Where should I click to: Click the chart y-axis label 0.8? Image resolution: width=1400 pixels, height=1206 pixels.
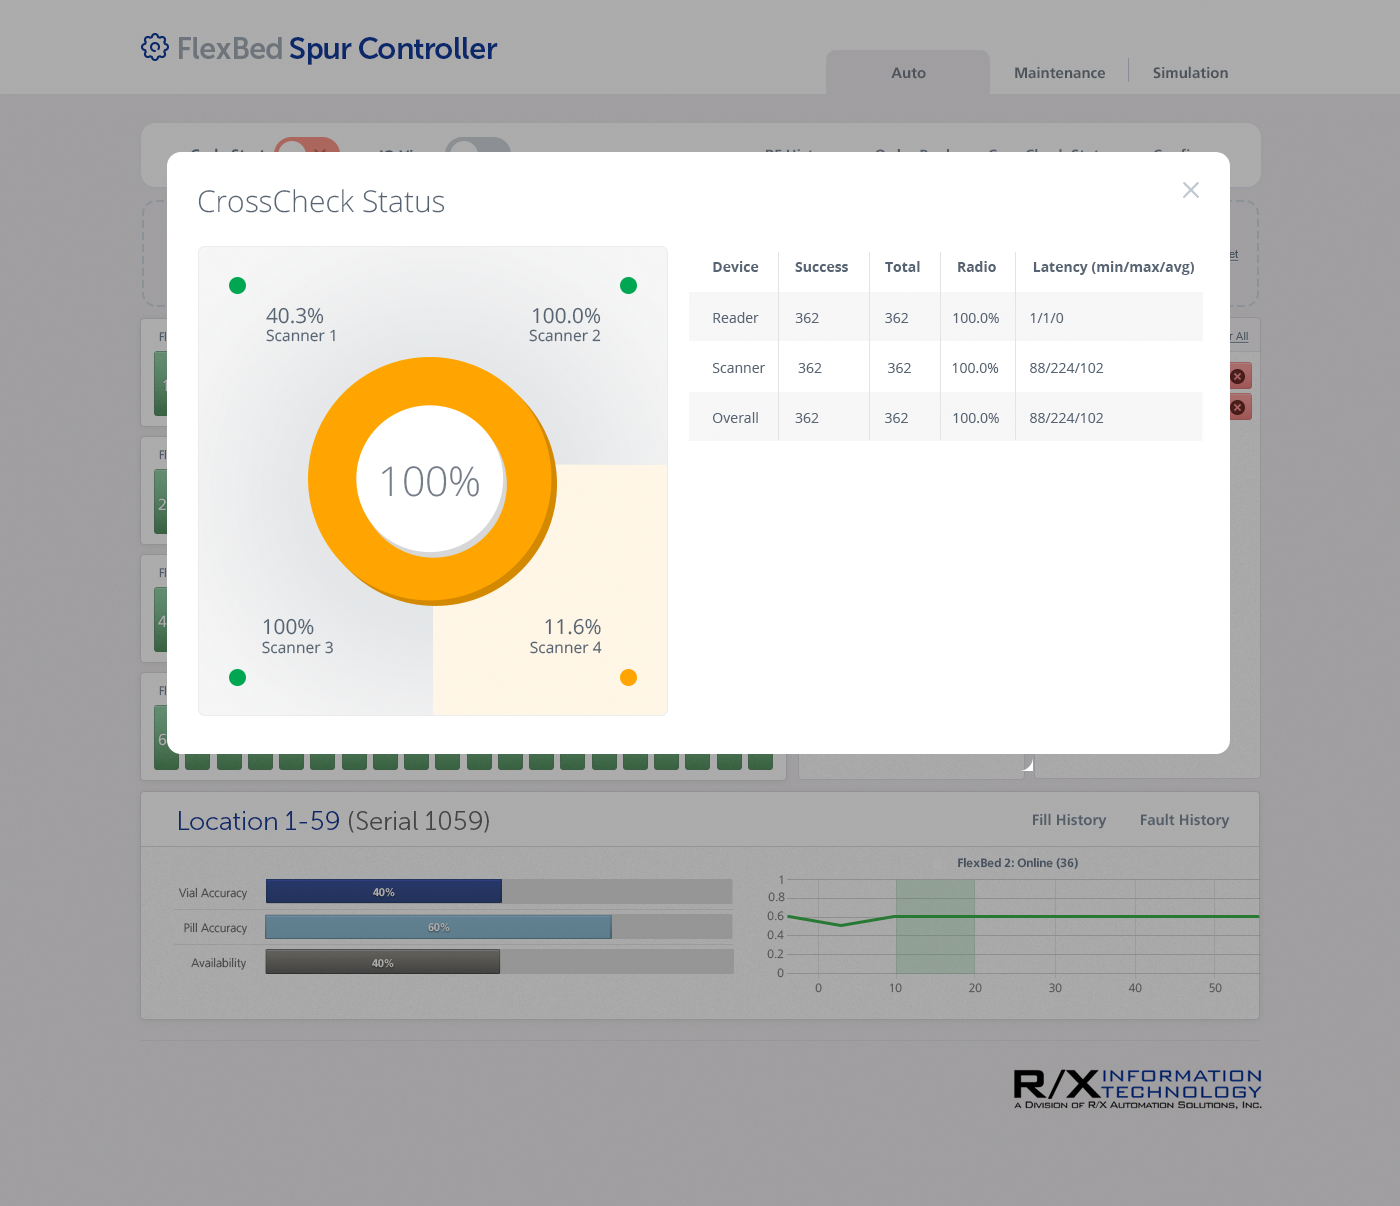776,897
